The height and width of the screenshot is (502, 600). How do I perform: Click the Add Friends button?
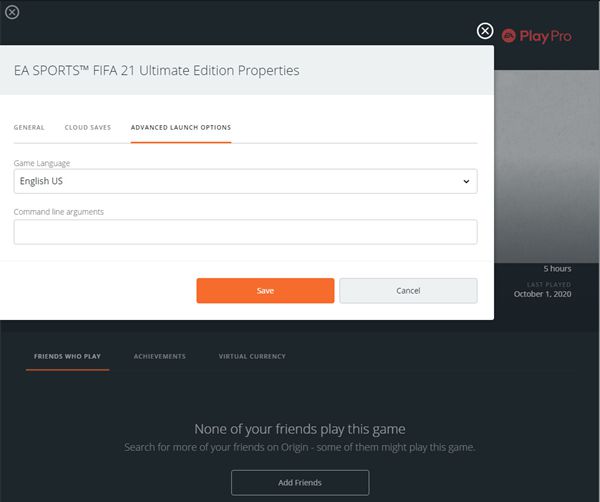click(x=300, y=482)
